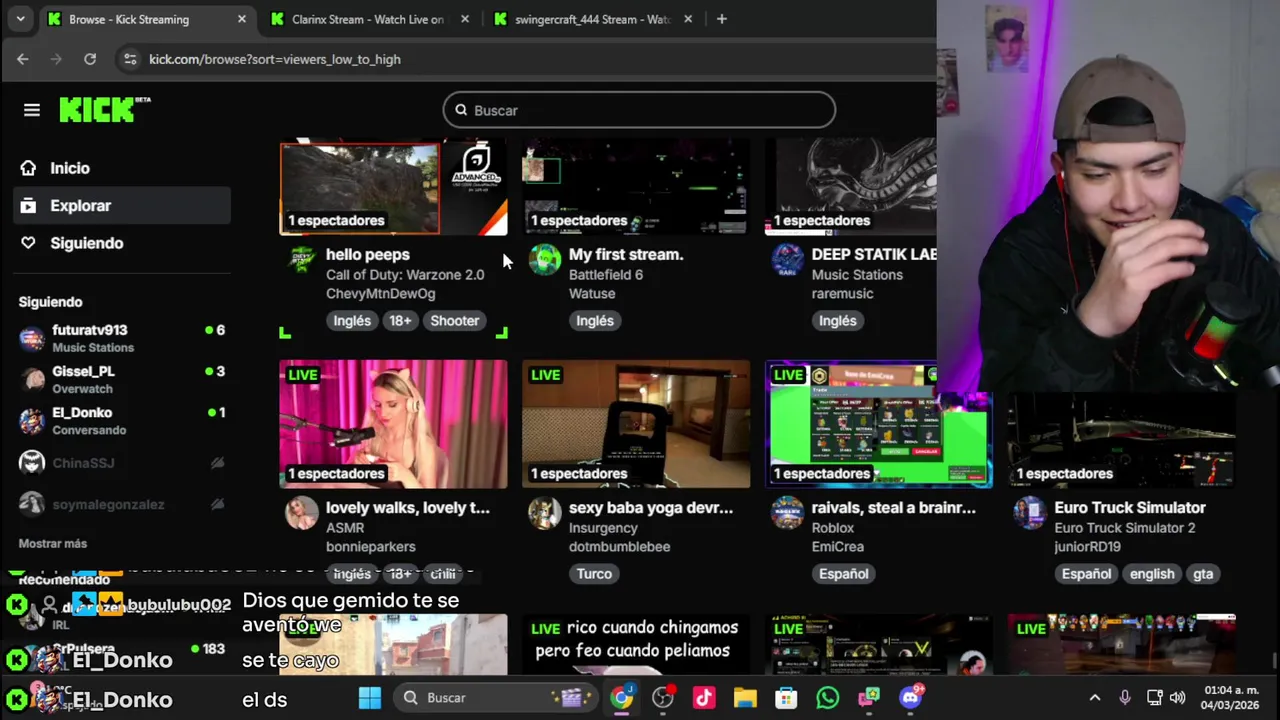
Task: Close the Clarinx Stream tab
Action: [465, 19]
